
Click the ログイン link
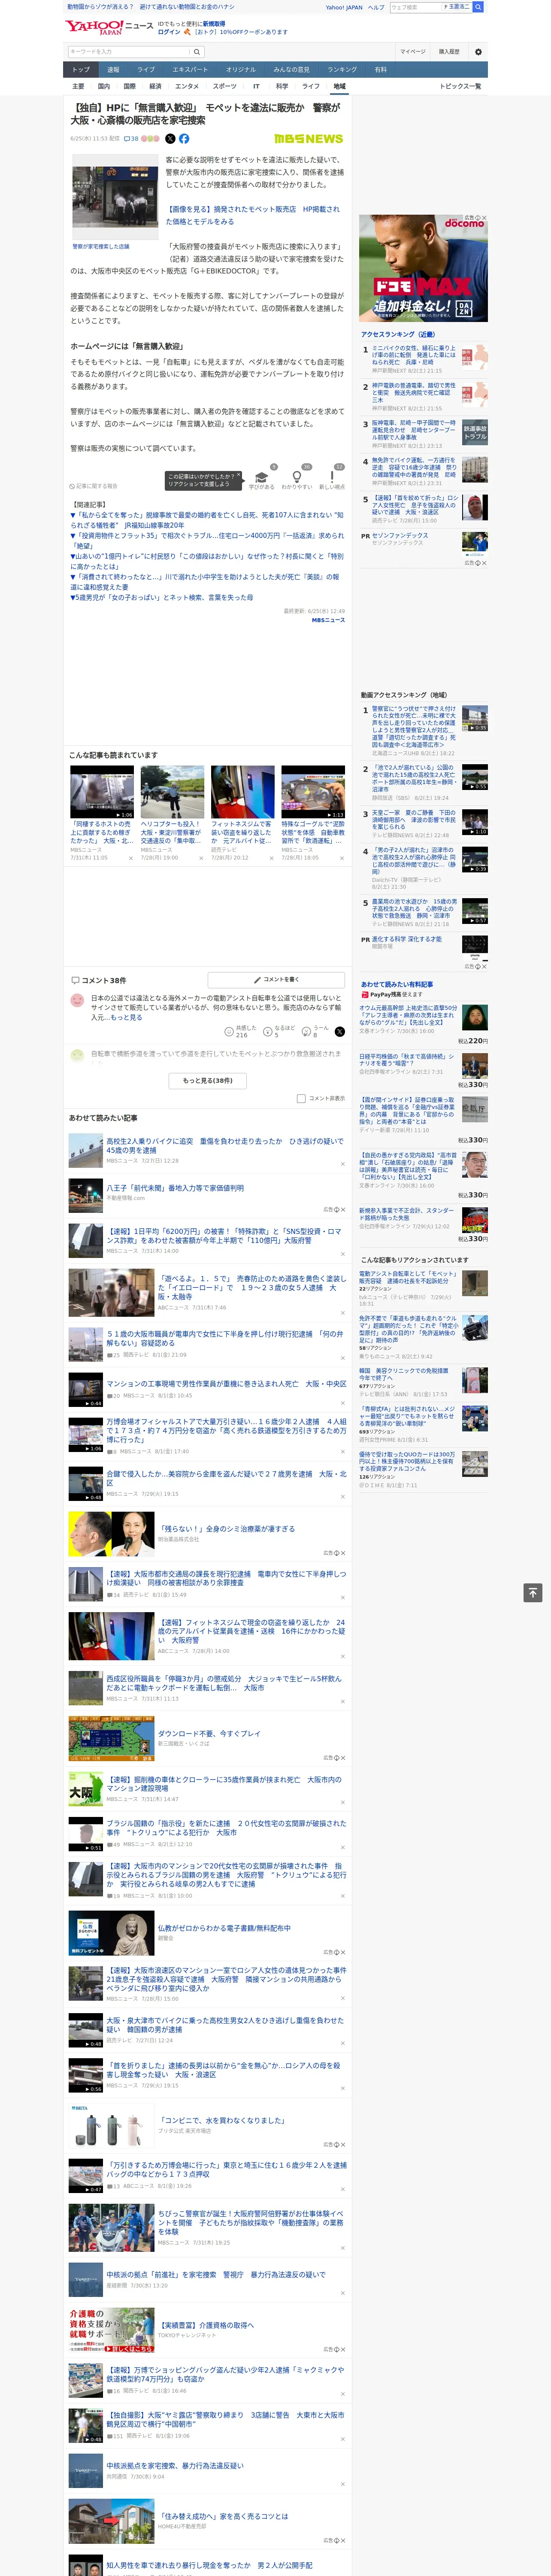[169, 32]
